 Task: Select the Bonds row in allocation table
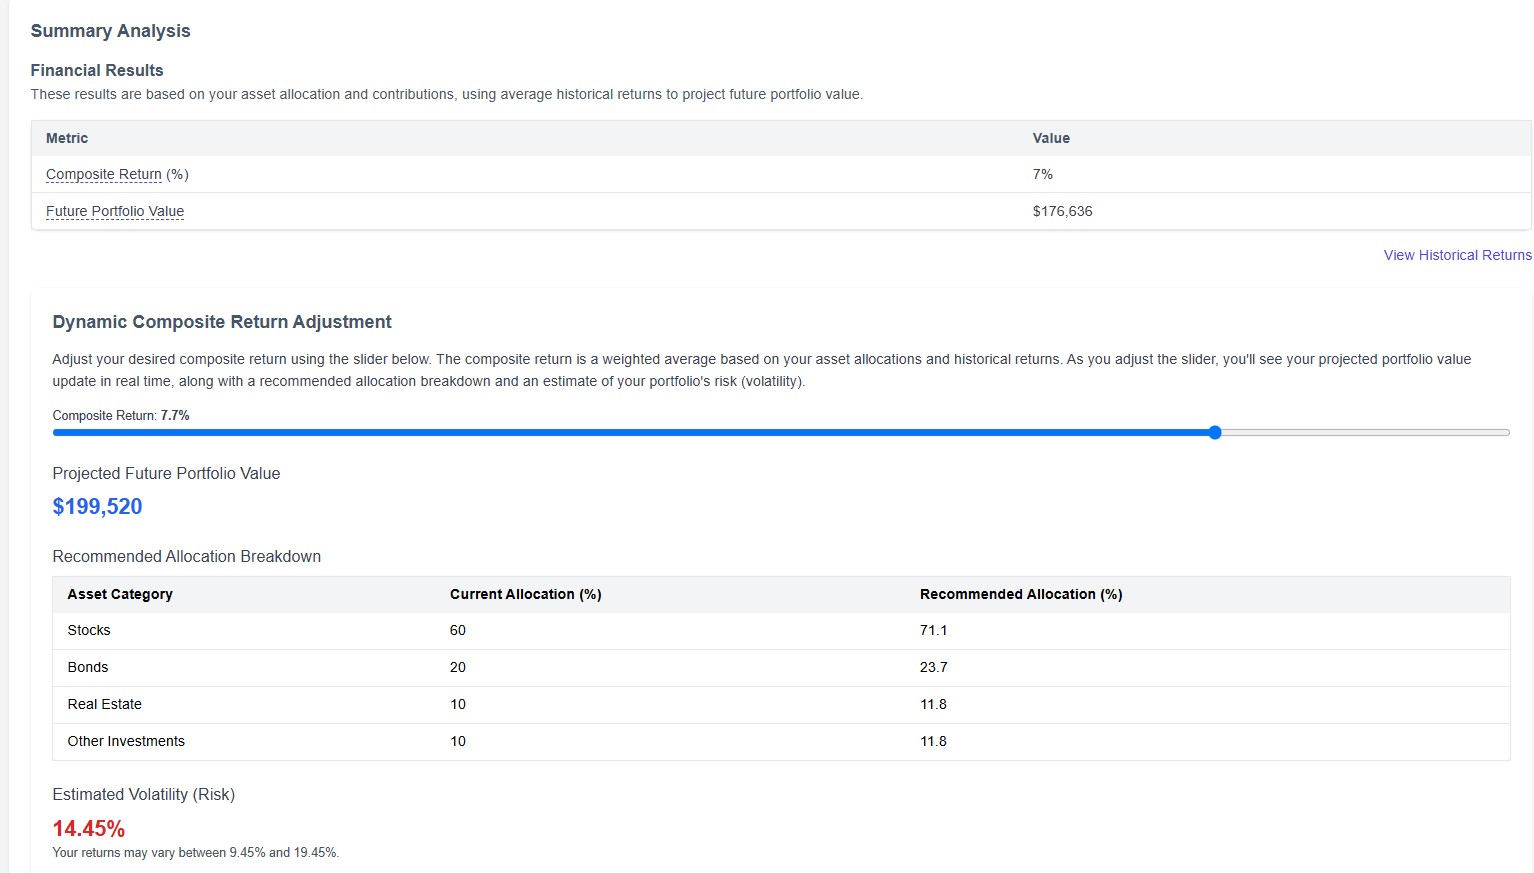click(87, 667)
